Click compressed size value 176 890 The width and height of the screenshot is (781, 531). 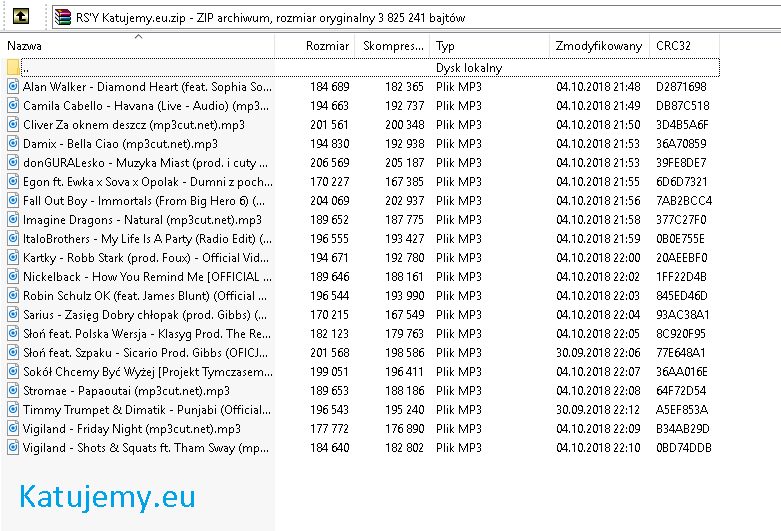click(x=404, y=429)
